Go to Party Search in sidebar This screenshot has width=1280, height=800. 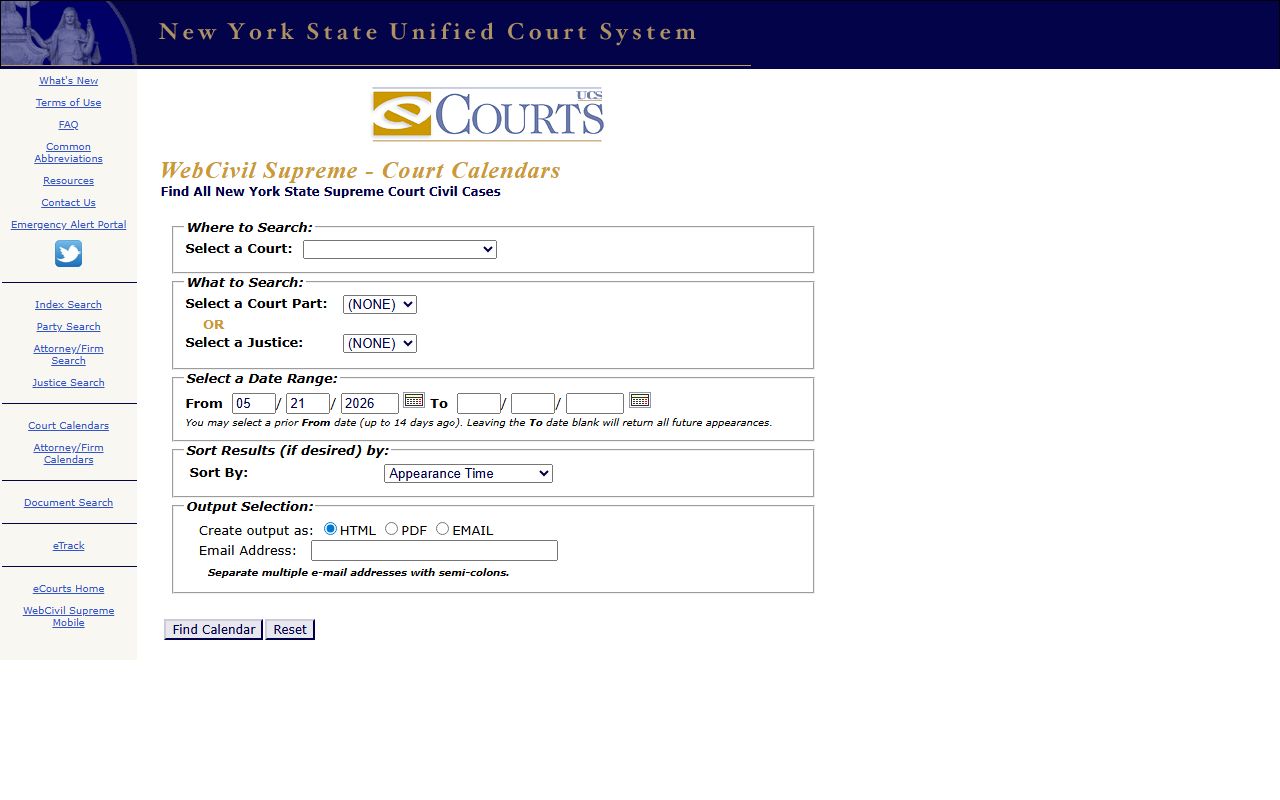point(68,327)
